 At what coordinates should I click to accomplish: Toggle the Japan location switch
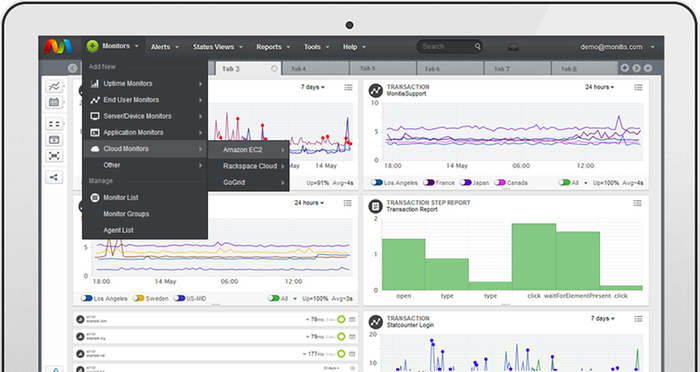(466, 183)
